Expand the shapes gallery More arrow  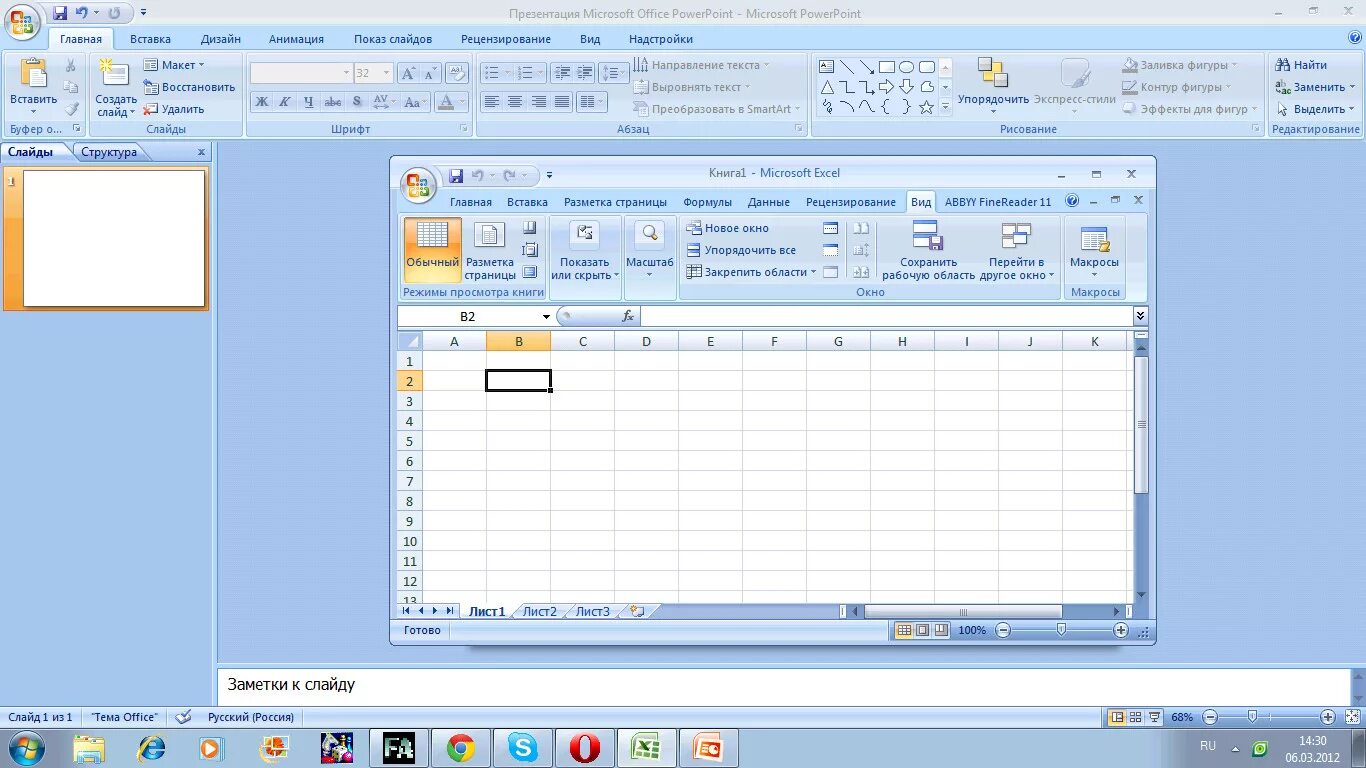pyautogui.click(x=946, y=107)
